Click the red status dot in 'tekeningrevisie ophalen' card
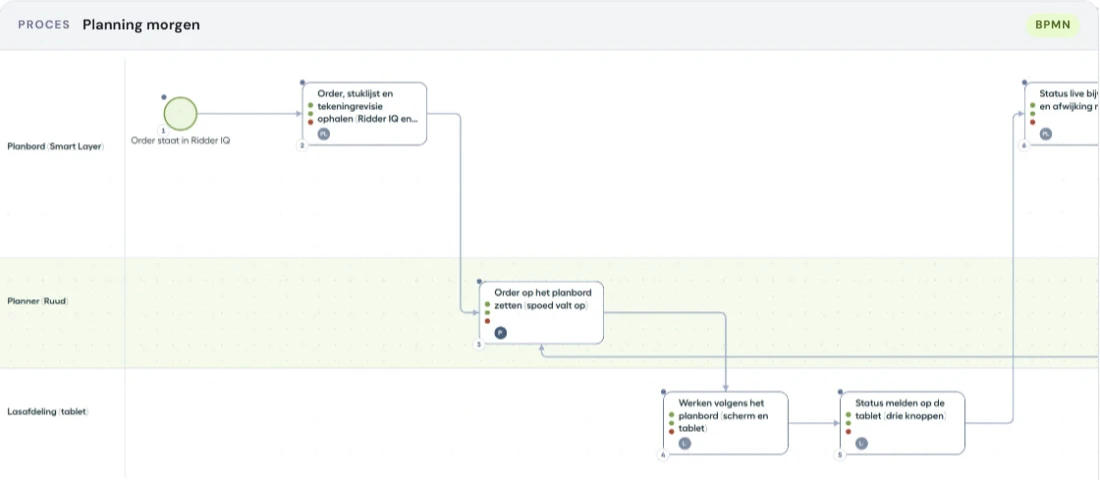The image size is (1100, 480). click(x=310, y=122)
